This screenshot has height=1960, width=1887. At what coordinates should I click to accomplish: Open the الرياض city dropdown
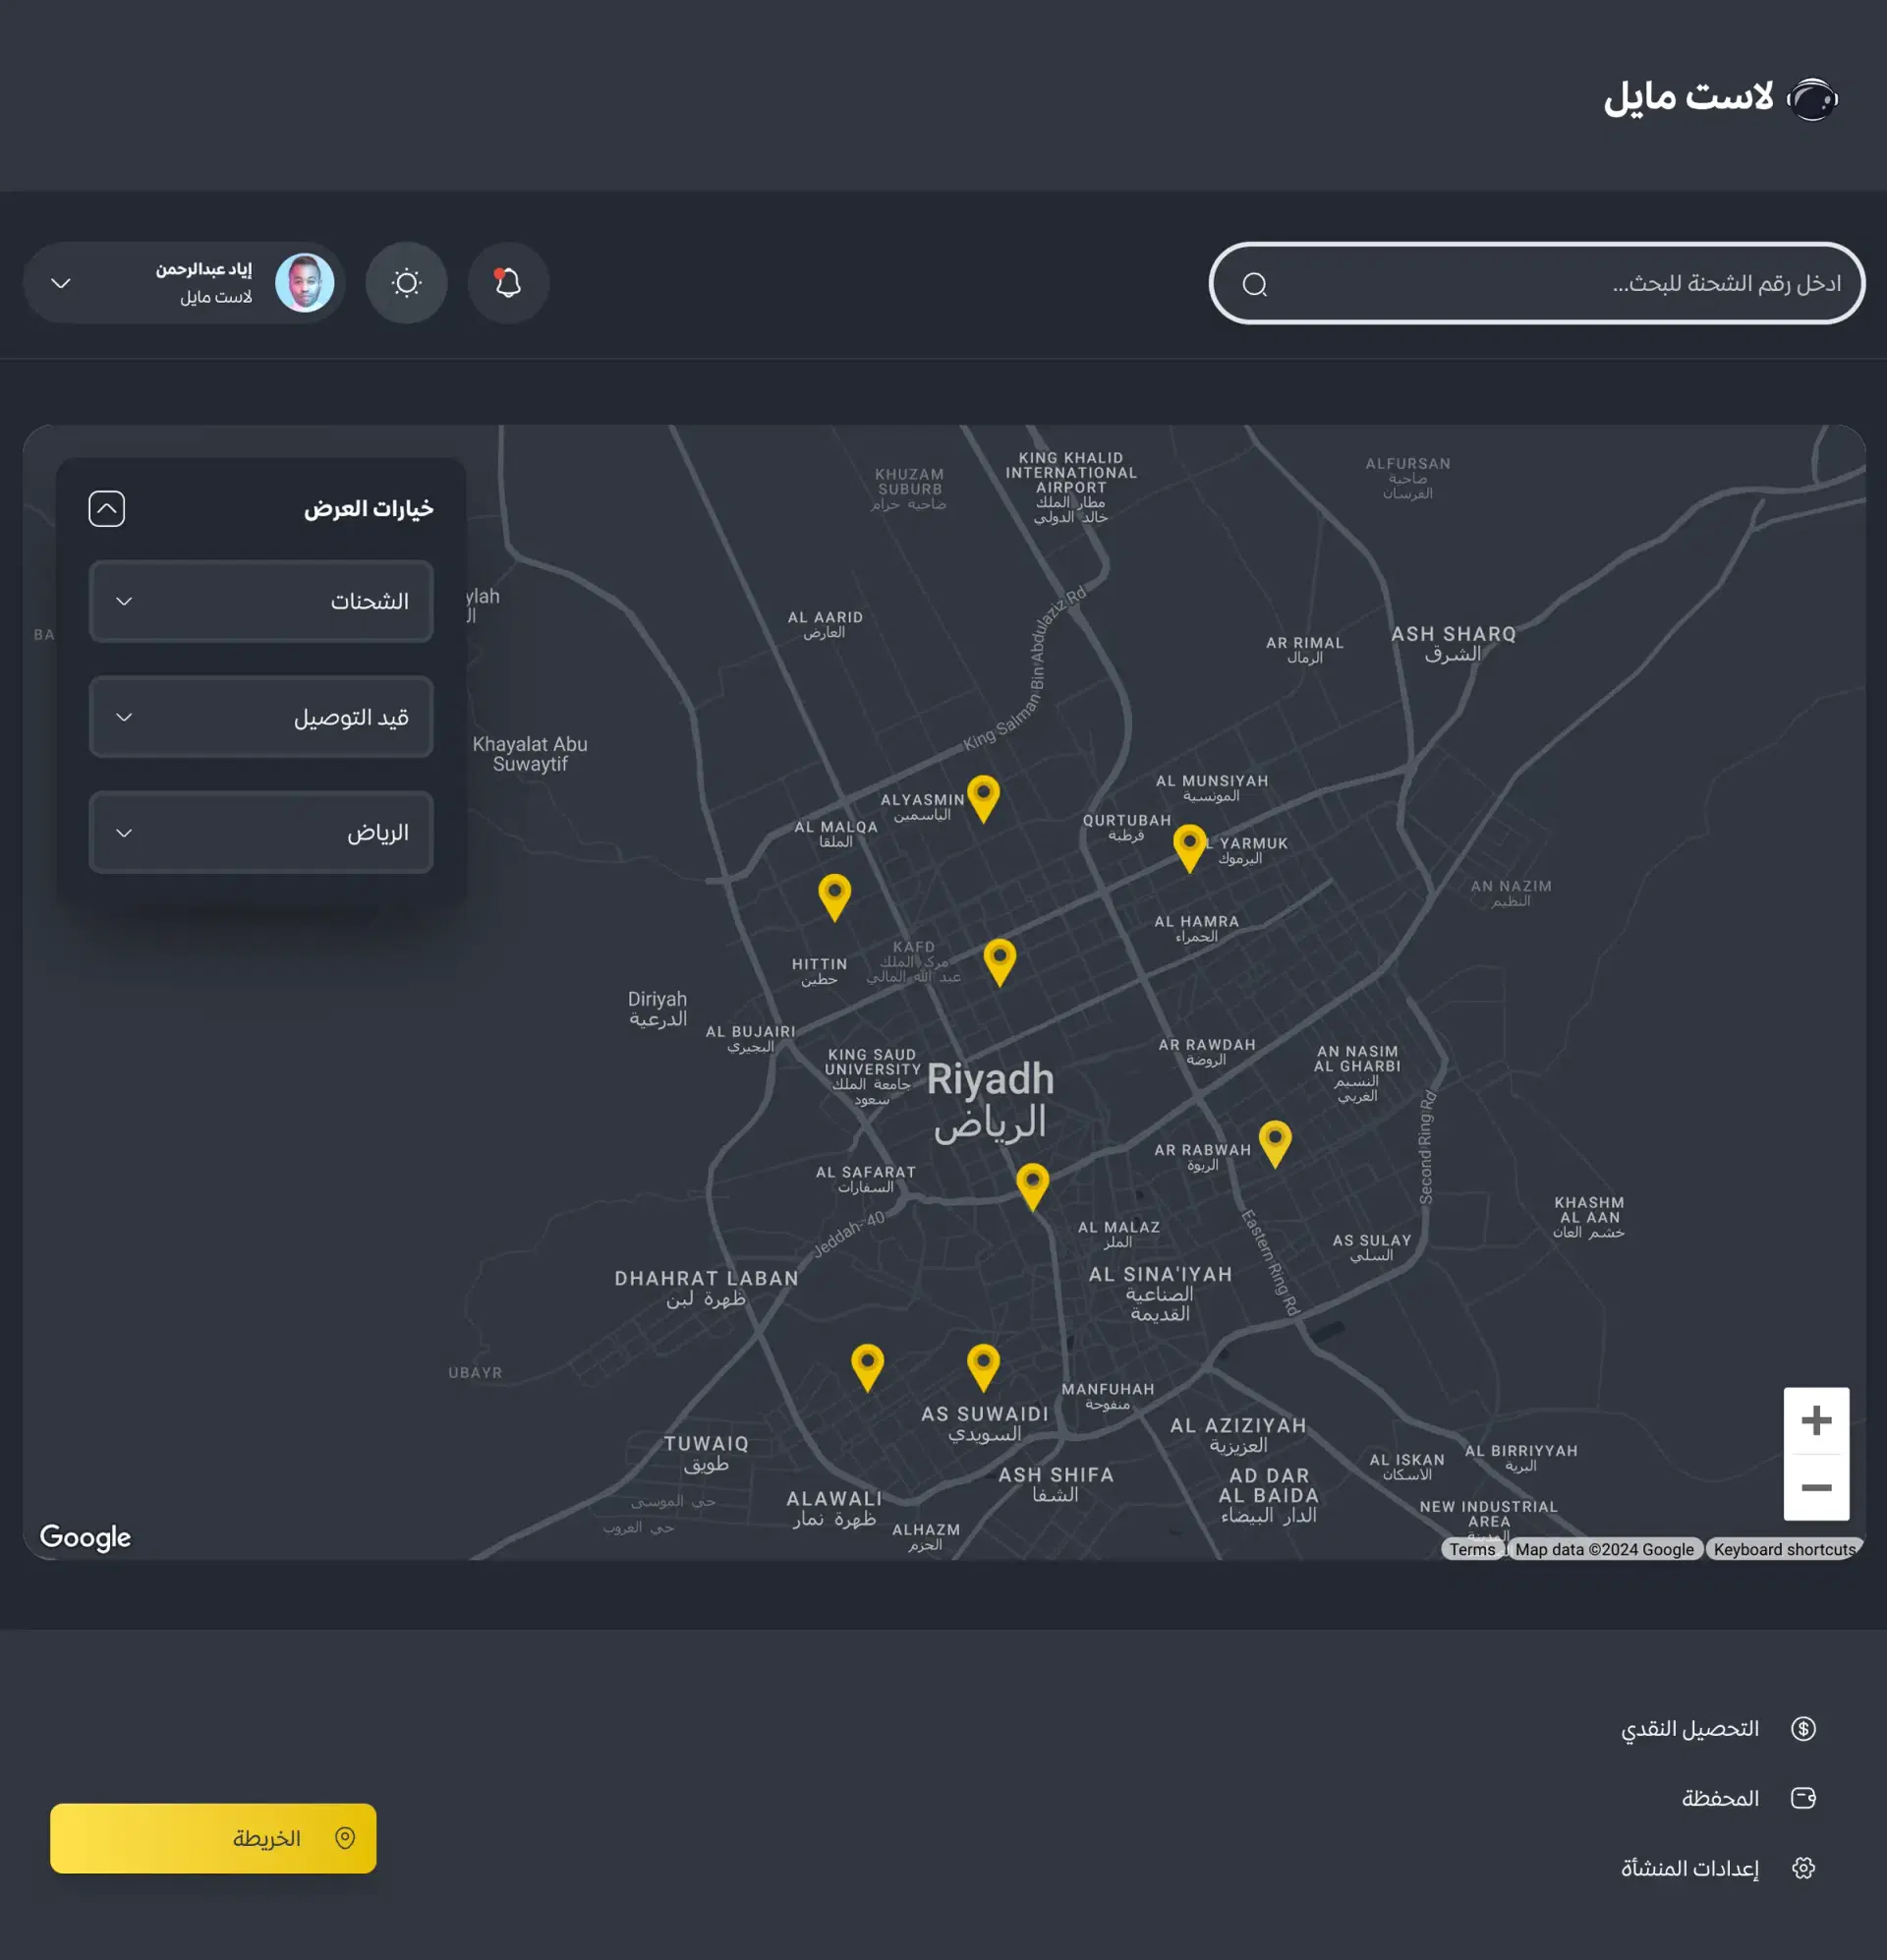pyautogui.click(x=261, y=833)
